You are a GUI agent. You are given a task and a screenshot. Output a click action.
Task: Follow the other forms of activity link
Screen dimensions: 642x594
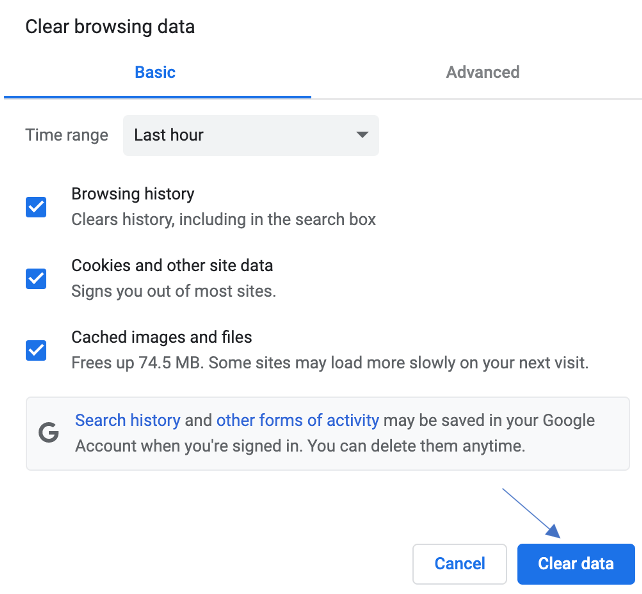pyautogui.click(x=297, y=420)
